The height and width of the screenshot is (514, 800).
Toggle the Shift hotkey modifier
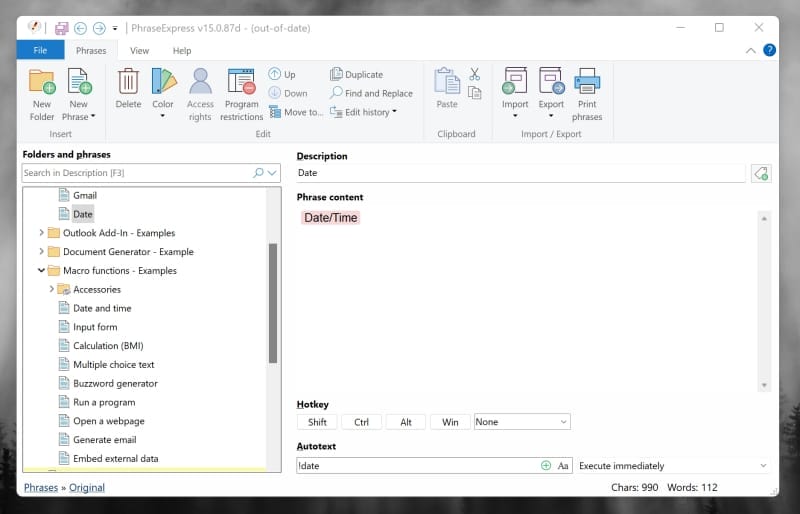tap(317, 422)
